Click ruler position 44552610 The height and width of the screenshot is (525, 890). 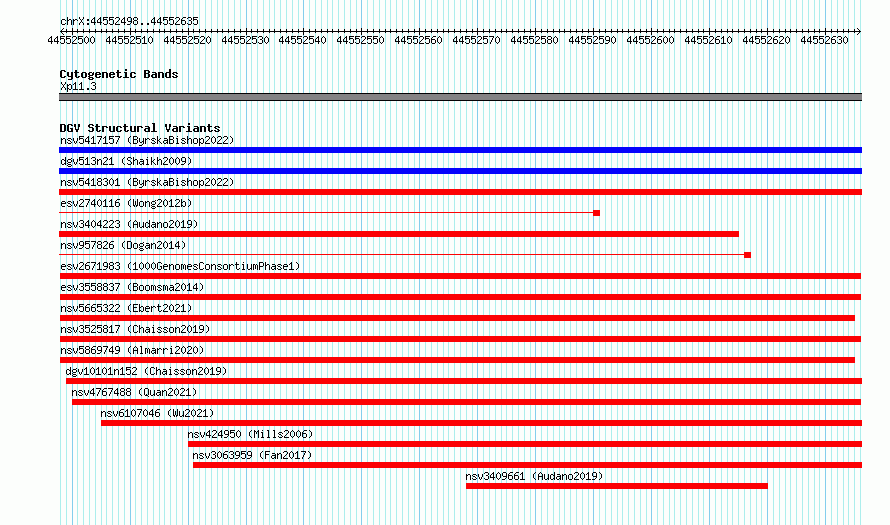(708, 40)
